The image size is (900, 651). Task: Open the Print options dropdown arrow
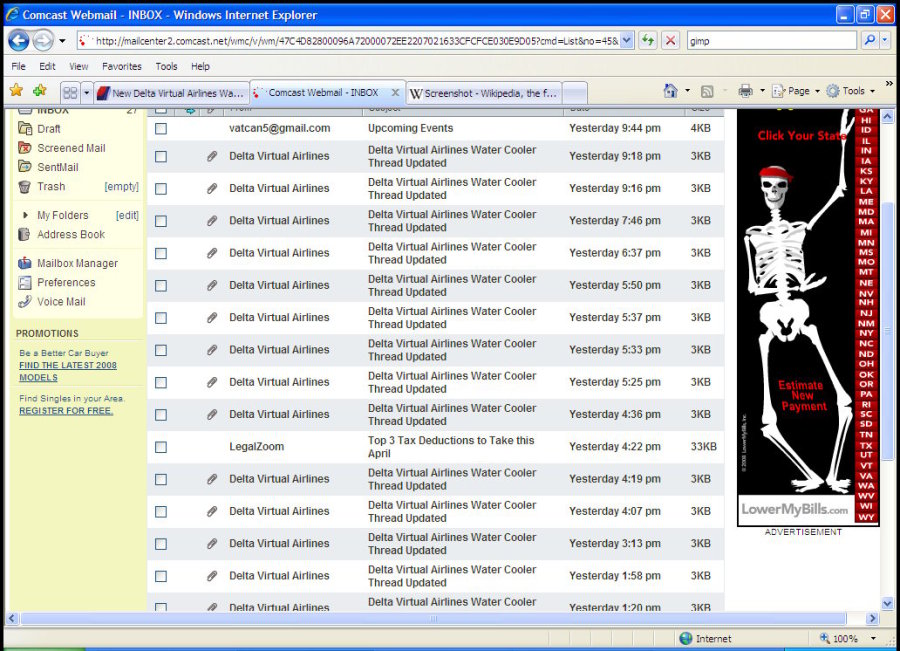[x=762, y=91]
